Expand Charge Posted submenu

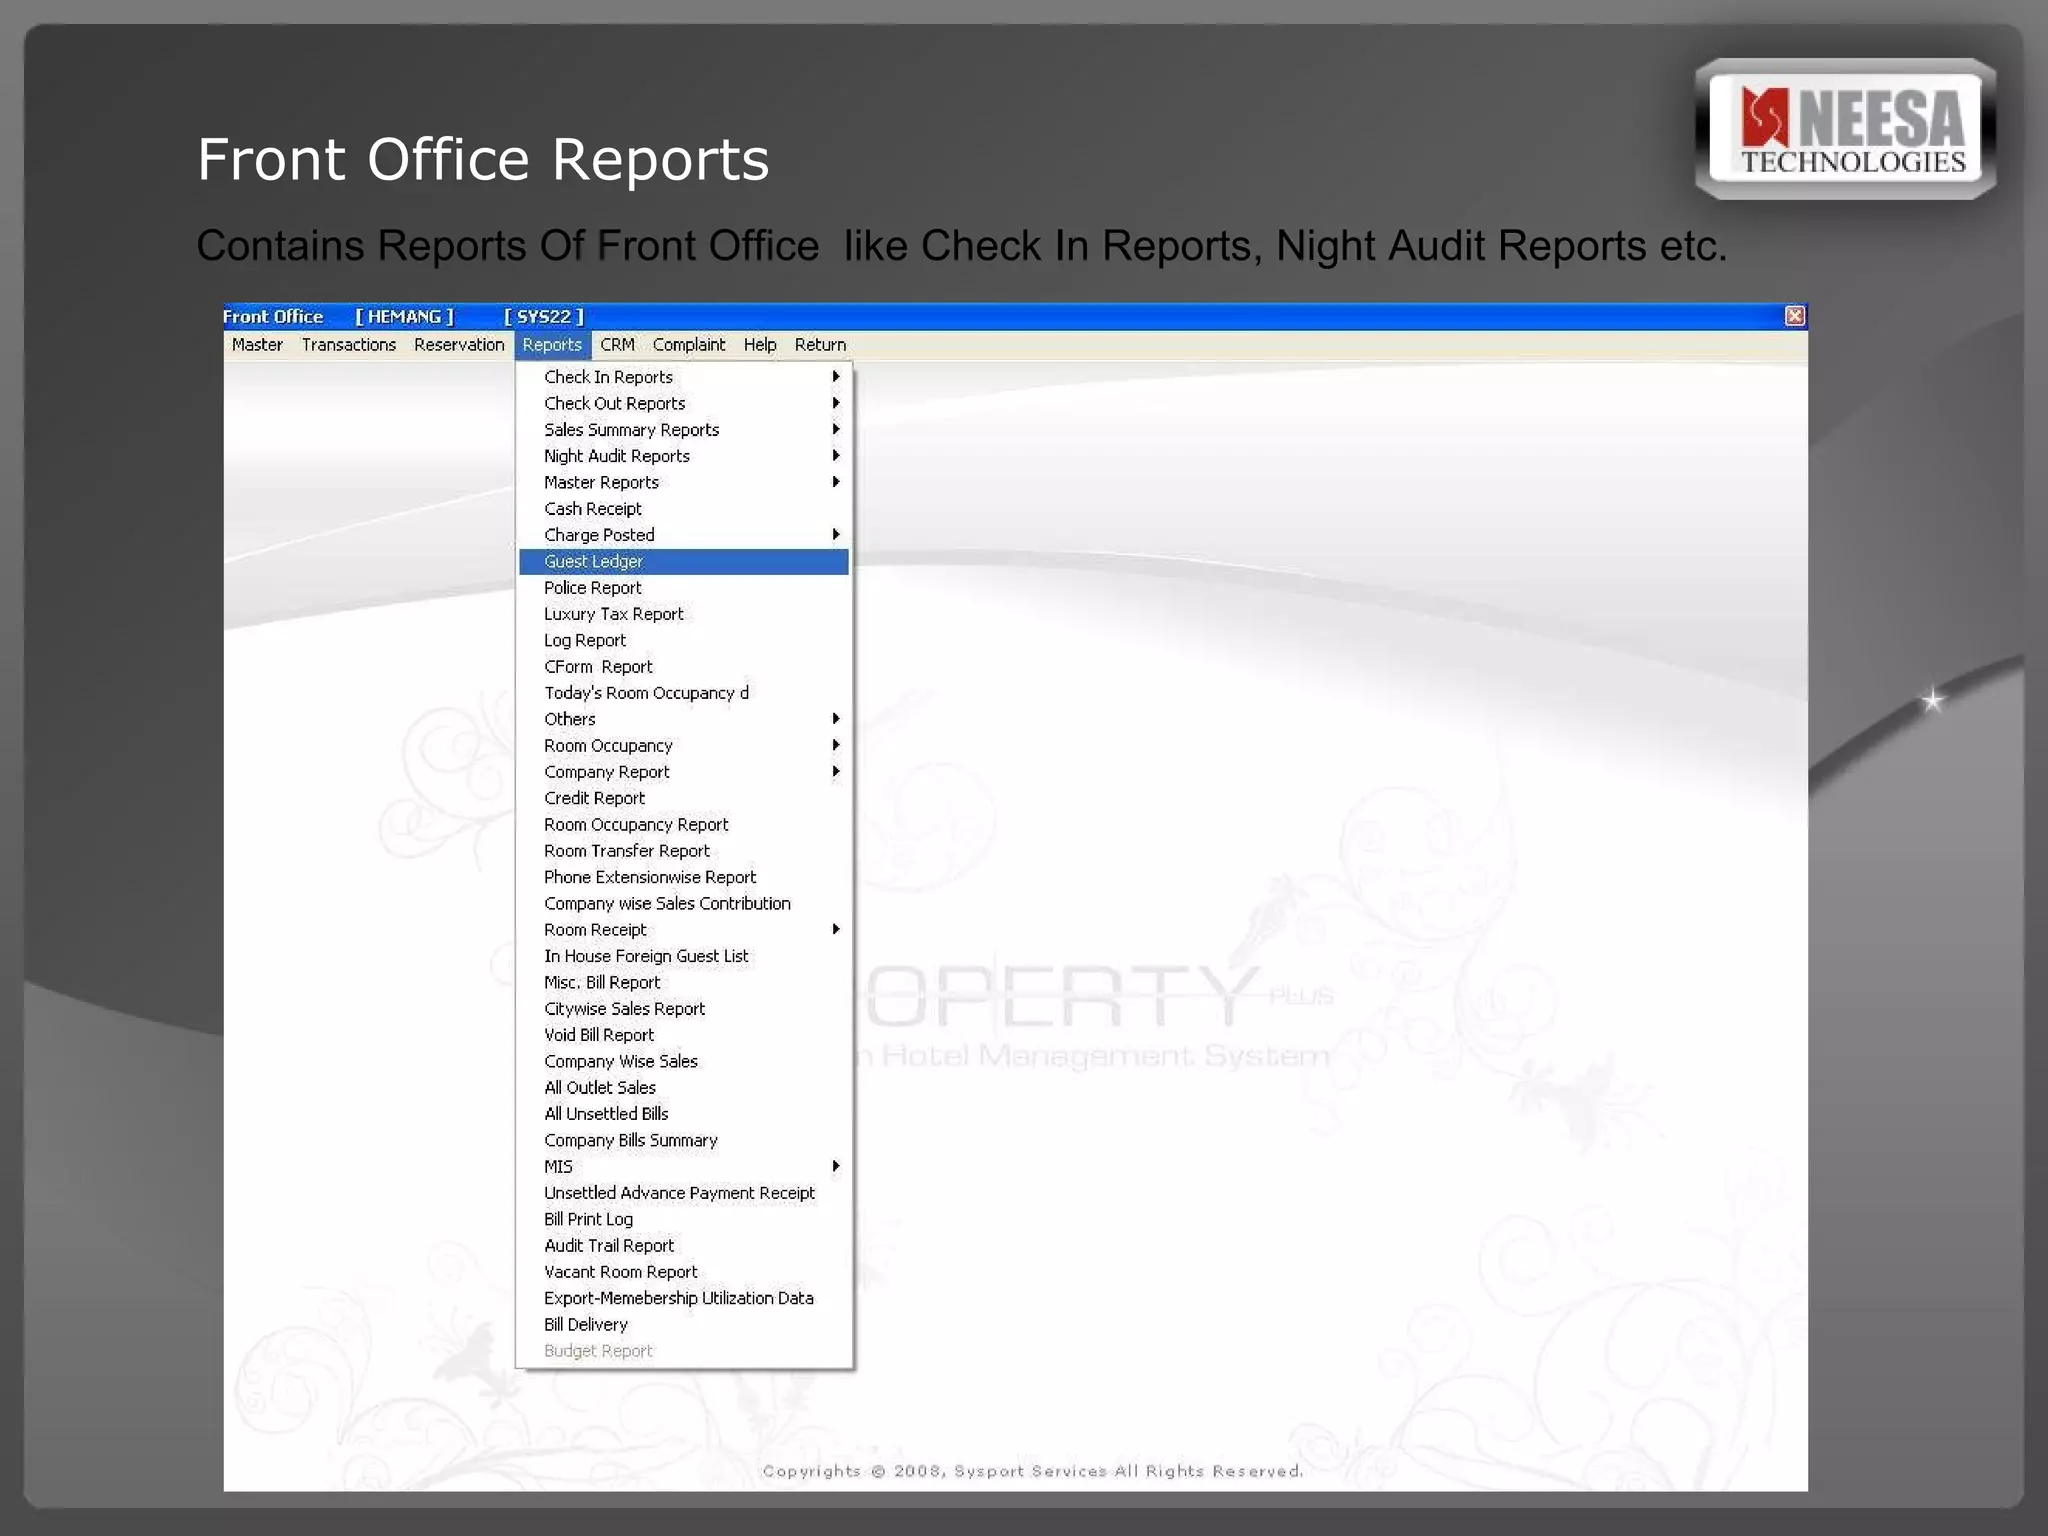[684, 535]
